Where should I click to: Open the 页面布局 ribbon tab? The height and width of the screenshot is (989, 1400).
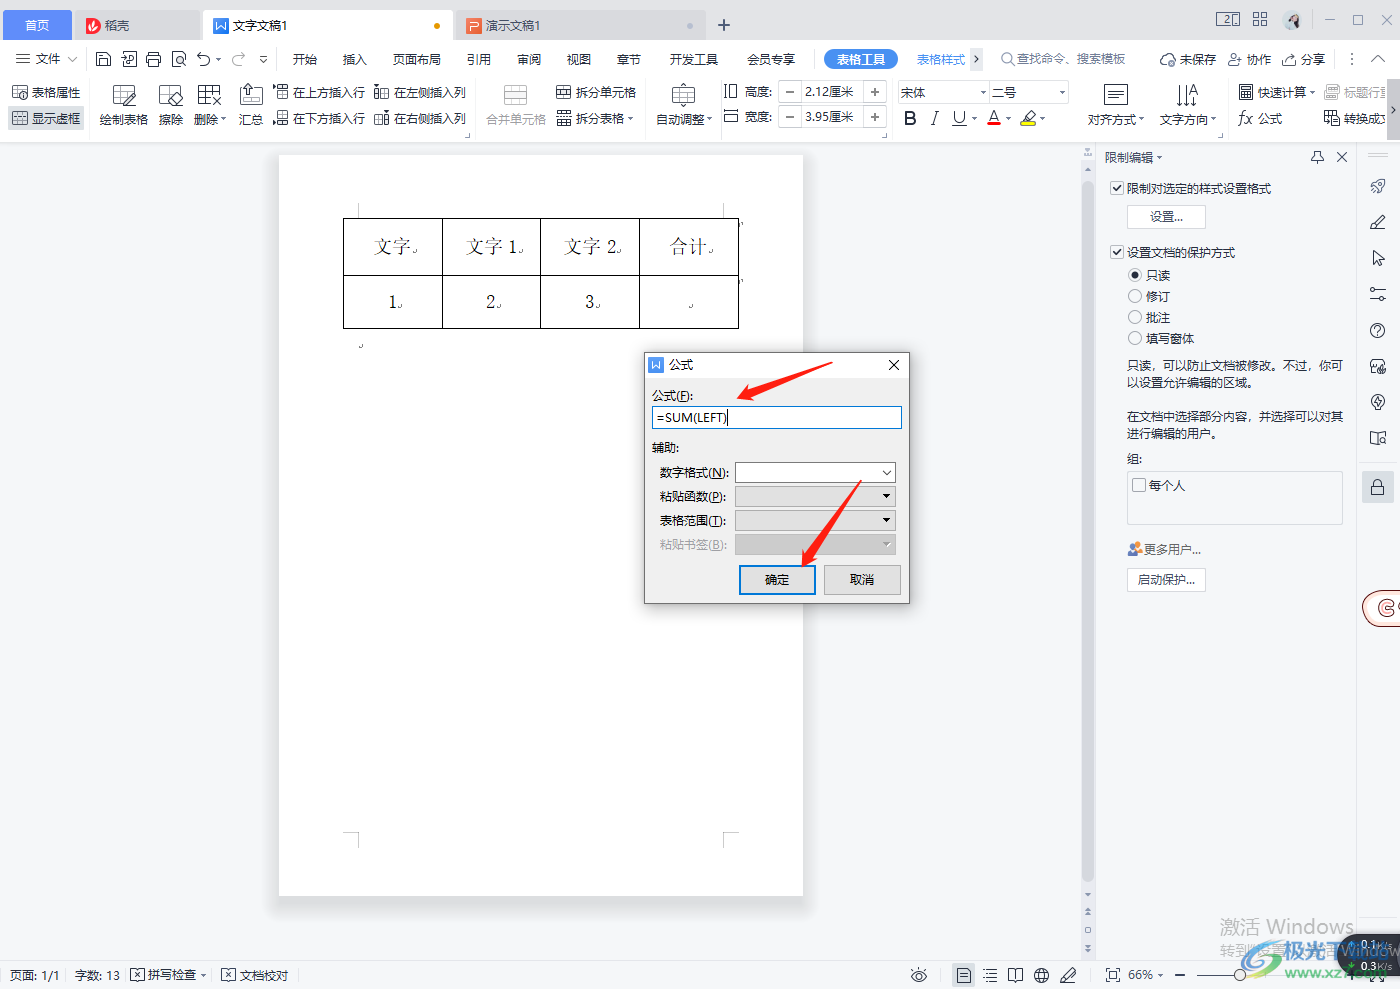[417, 59]
